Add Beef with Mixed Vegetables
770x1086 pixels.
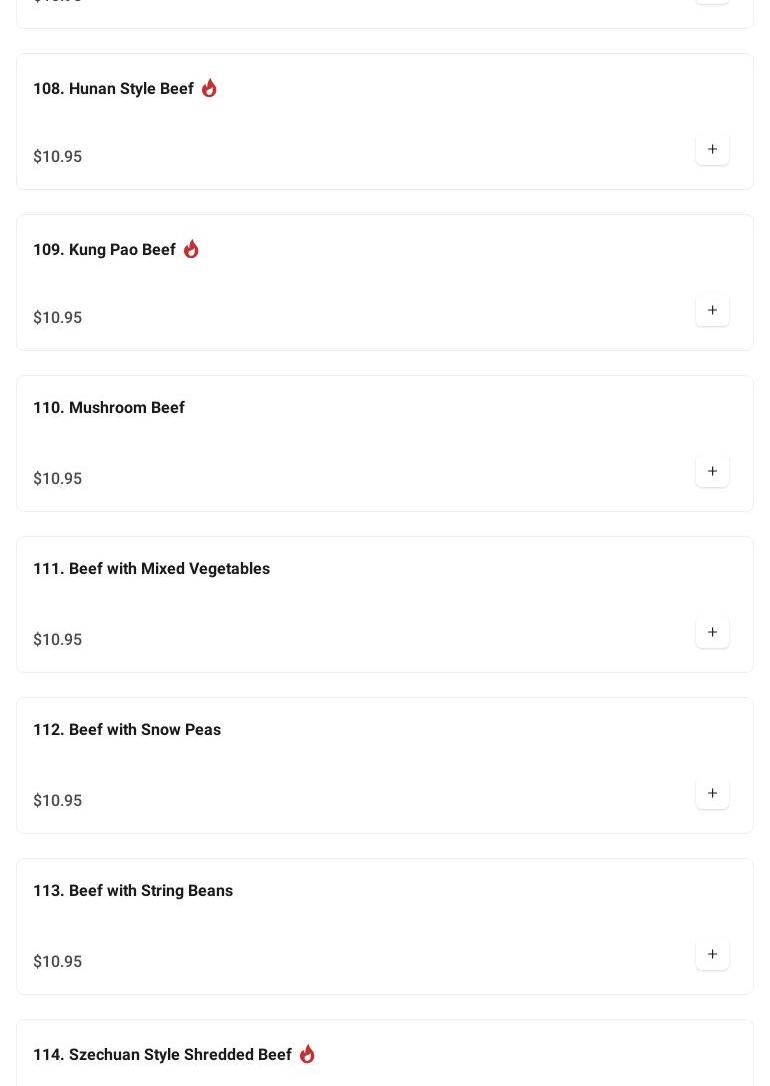coord(712,633)
